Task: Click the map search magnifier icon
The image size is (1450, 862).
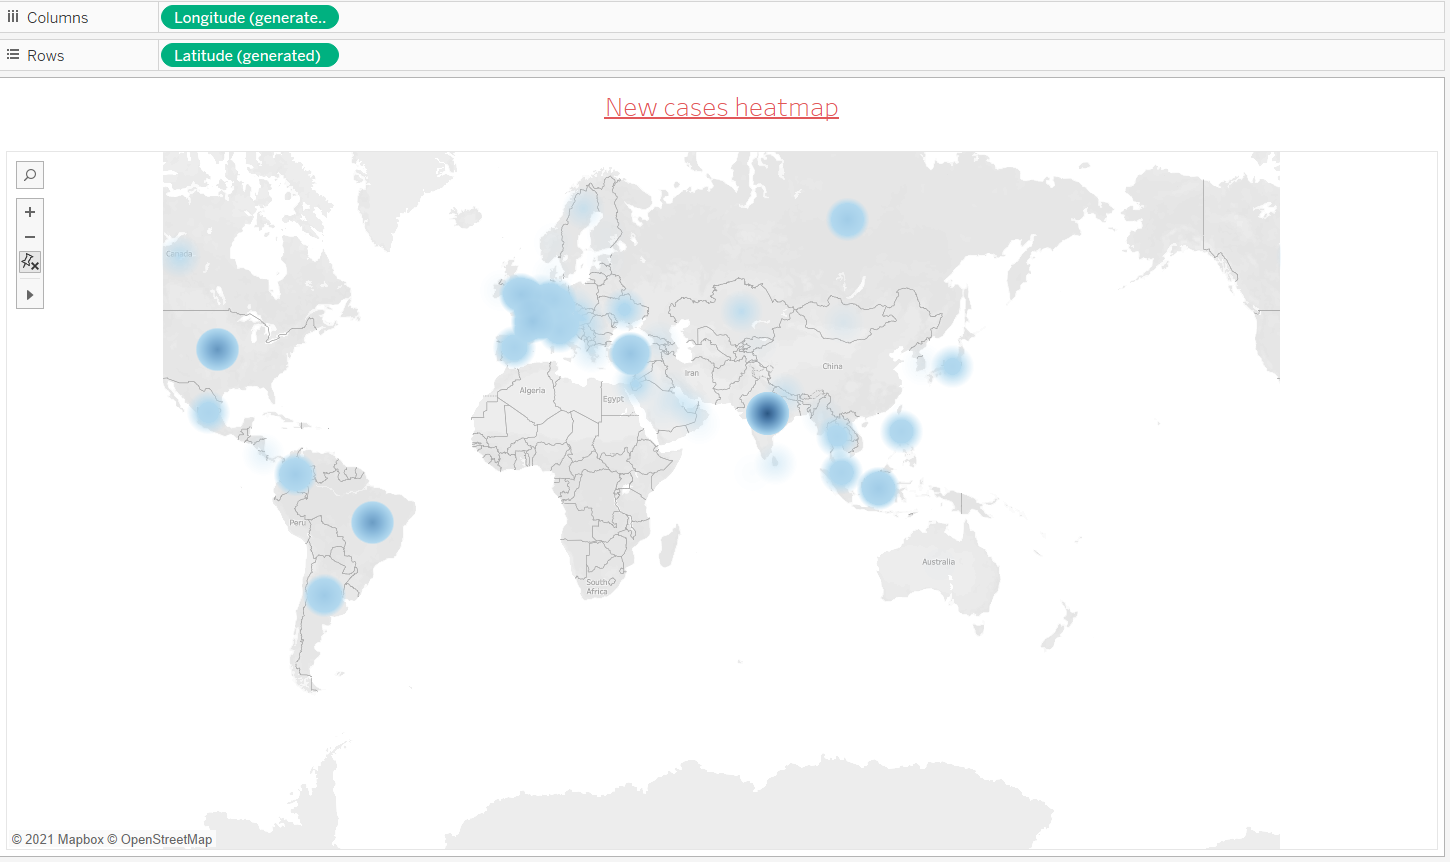Action: (30, 175)
